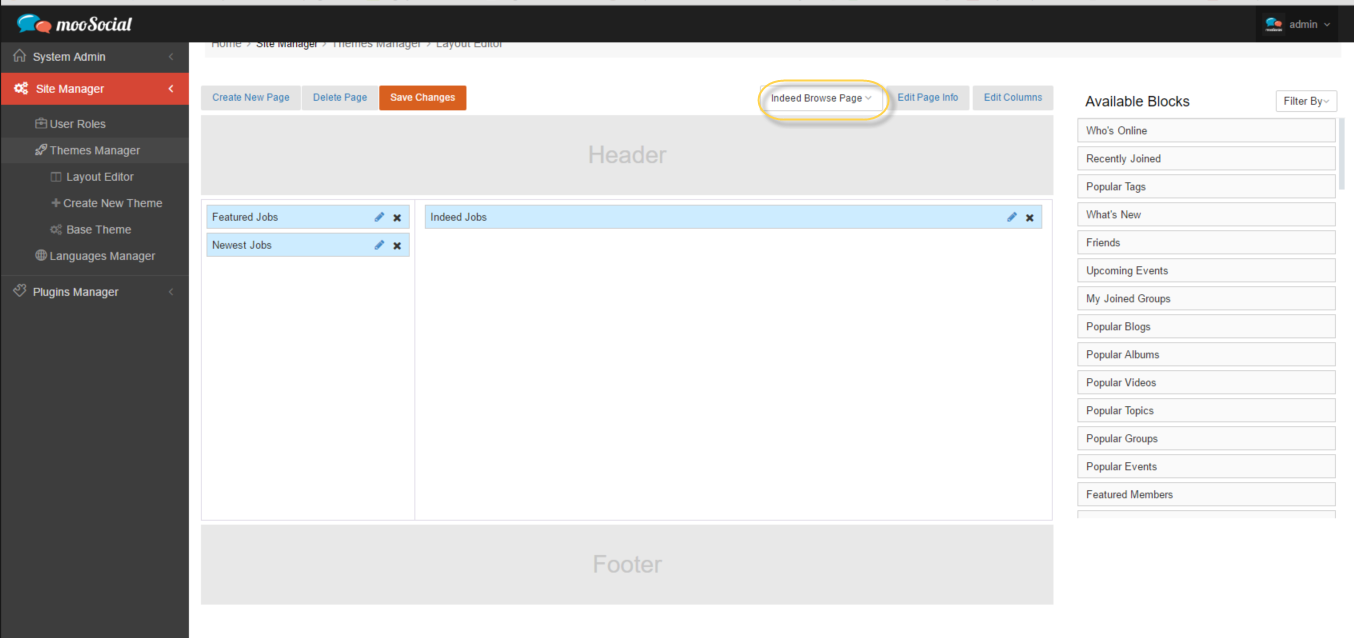Image resolution: width=1354 pixels, height=638 pixels.
Task: Open Plugins Manager section
Action: point(94,292)
